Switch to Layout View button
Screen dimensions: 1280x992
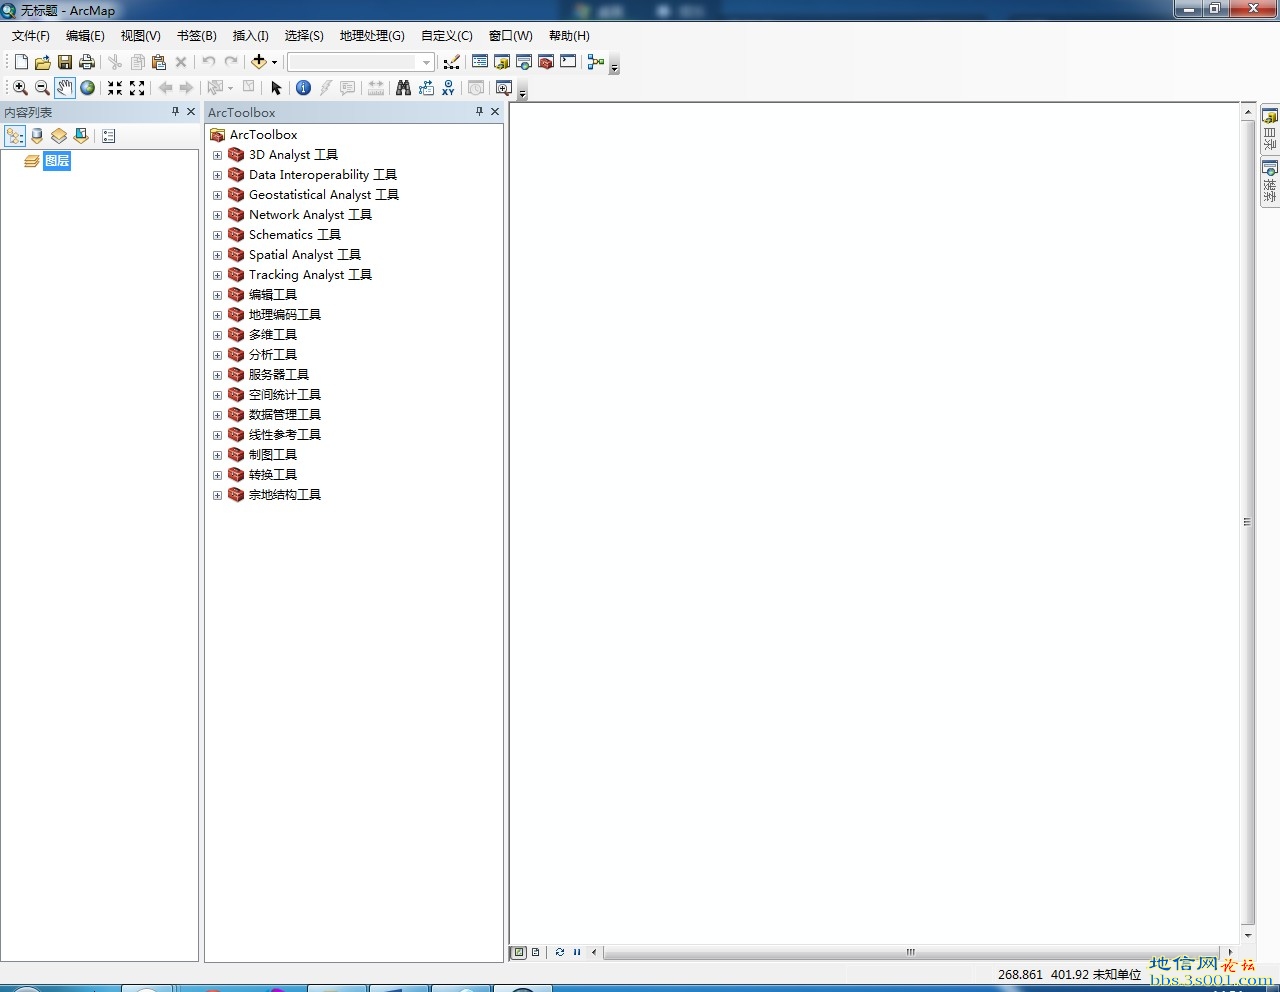point(536,952)
